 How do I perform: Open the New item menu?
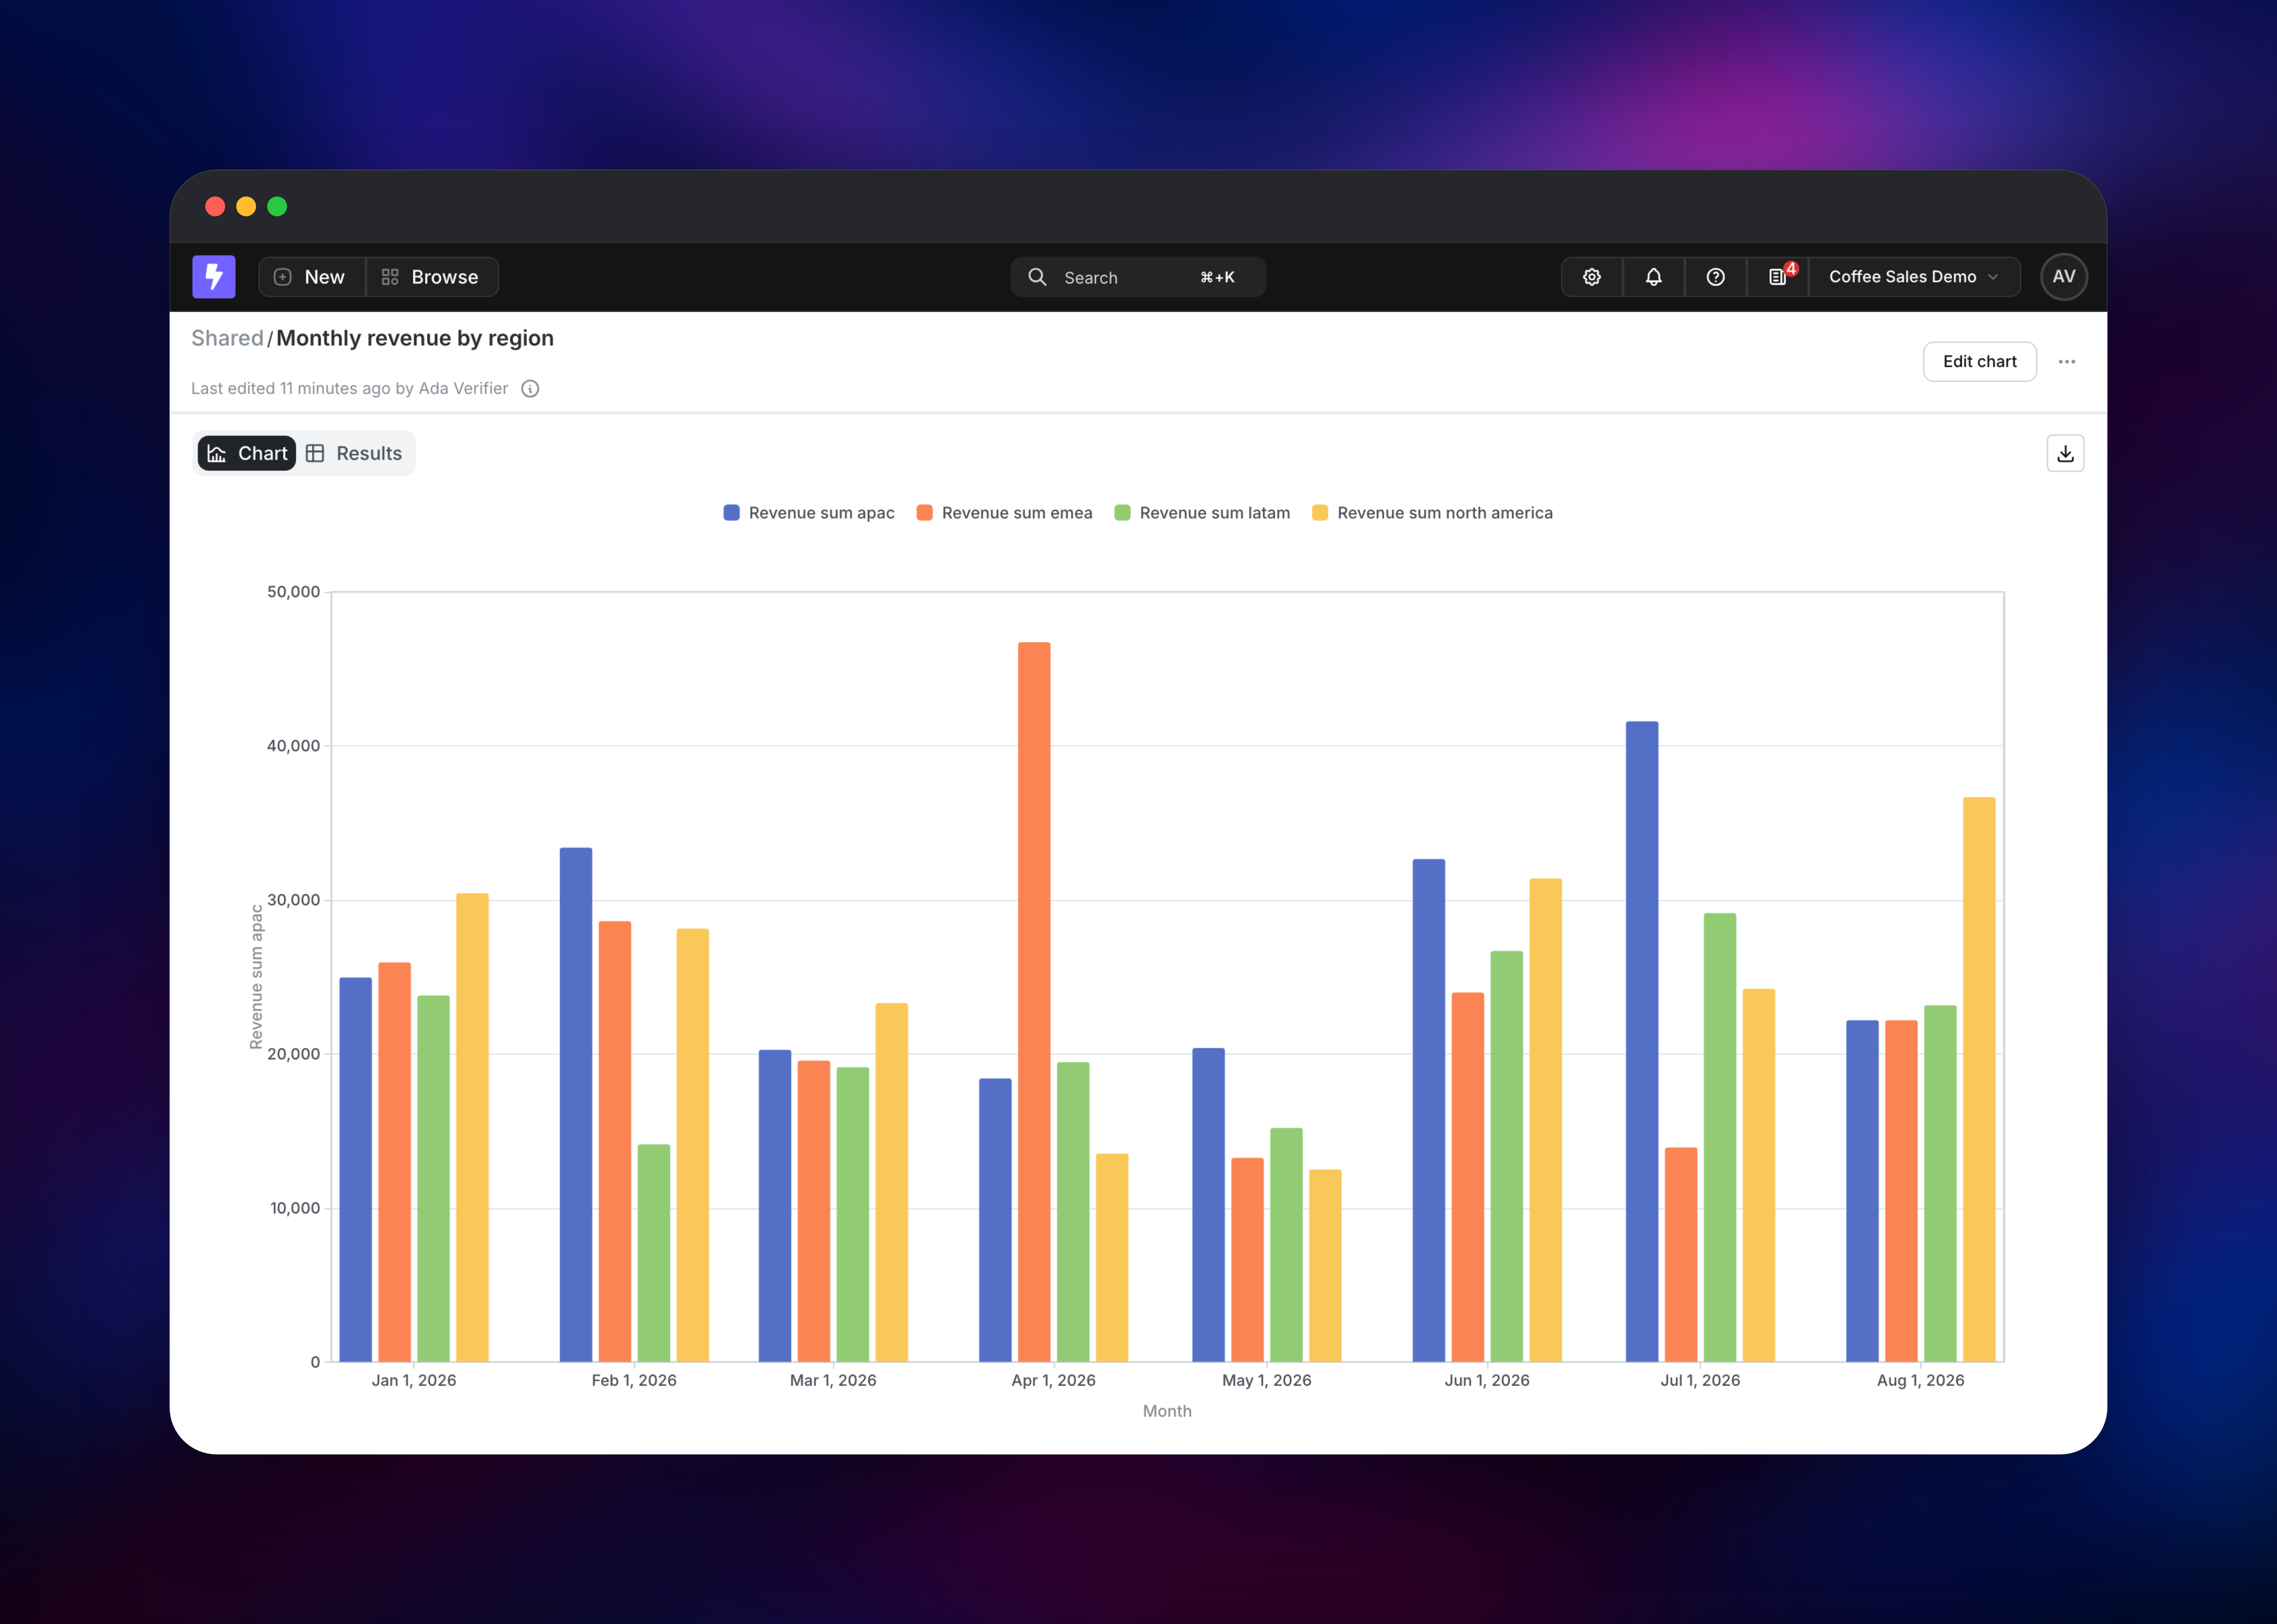tap(312, 277)
